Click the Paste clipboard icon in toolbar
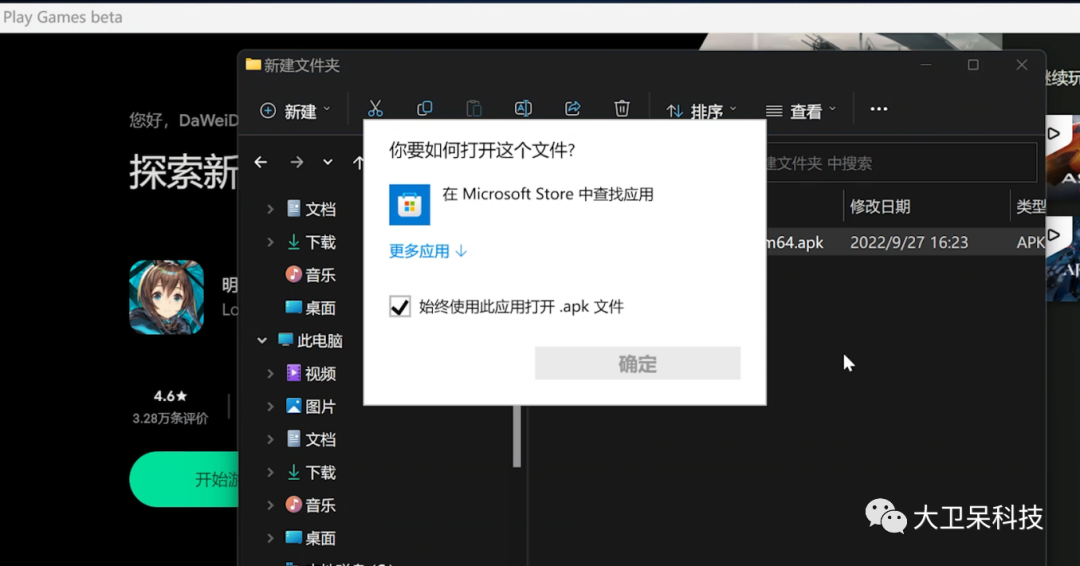The height and width of the screenshot is (566, 1080). click(x=474, y=109)
